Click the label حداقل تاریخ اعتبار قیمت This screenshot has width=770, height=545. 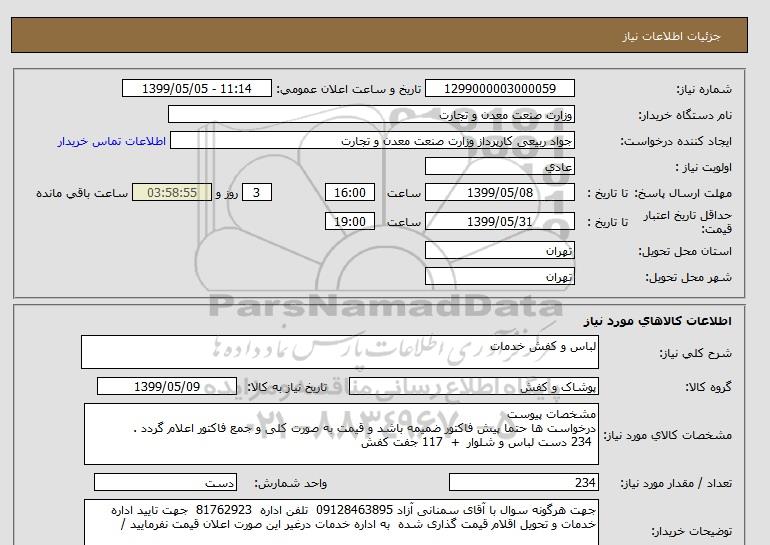(x=688, y=222)
